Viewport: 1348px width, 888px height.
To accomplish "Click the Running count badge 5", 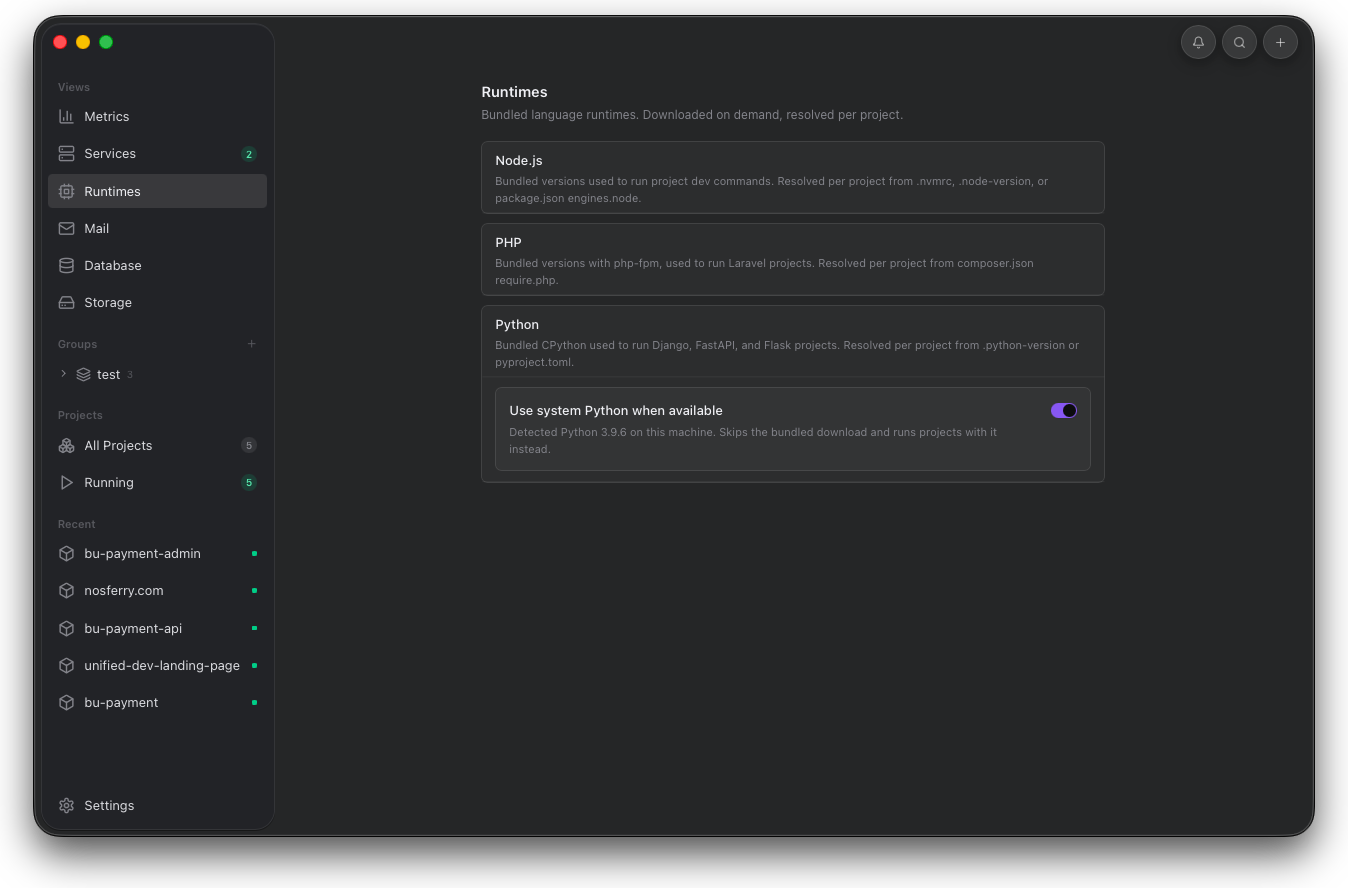I will 249,482.
